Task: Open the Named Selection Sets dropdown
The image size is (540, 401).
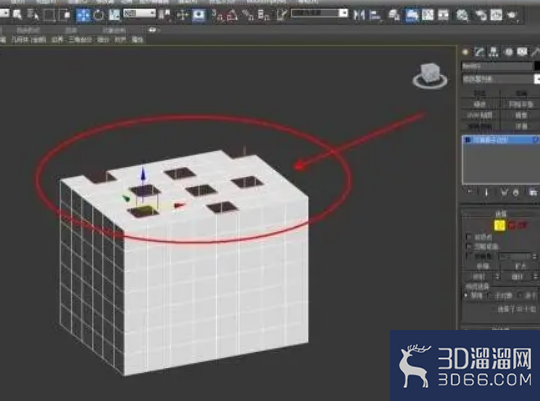Action: click(x=320, y=13)
